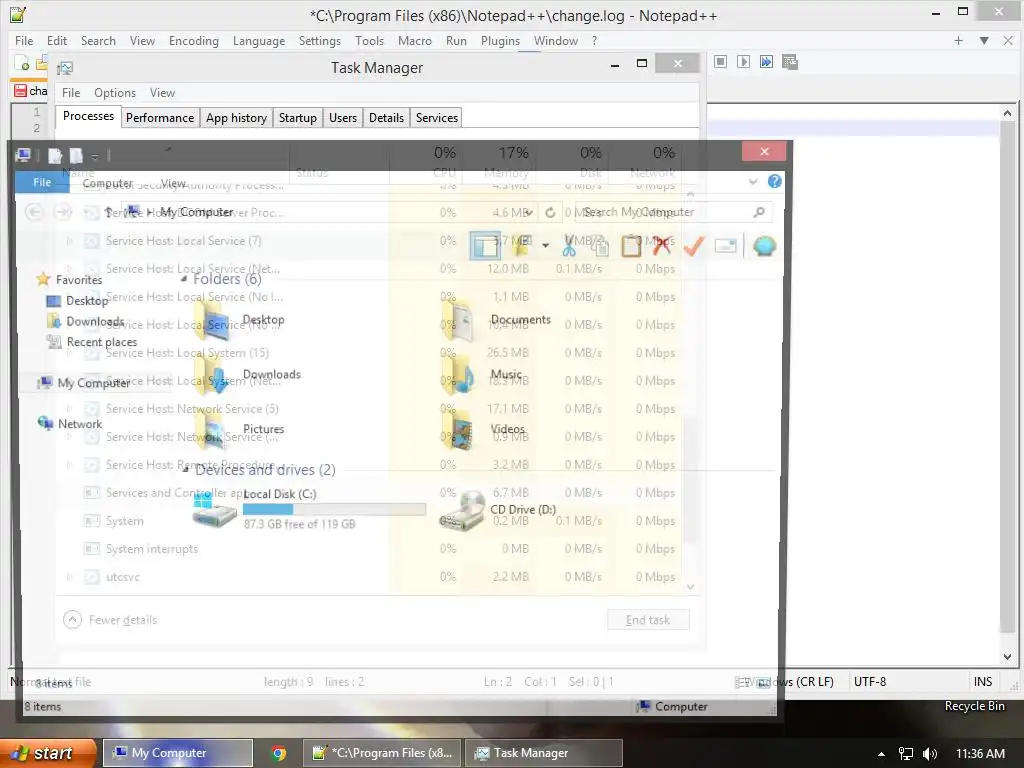
Task: Click Properties icon in My Computer quick access toolbar
Action: tap(55, 155)
